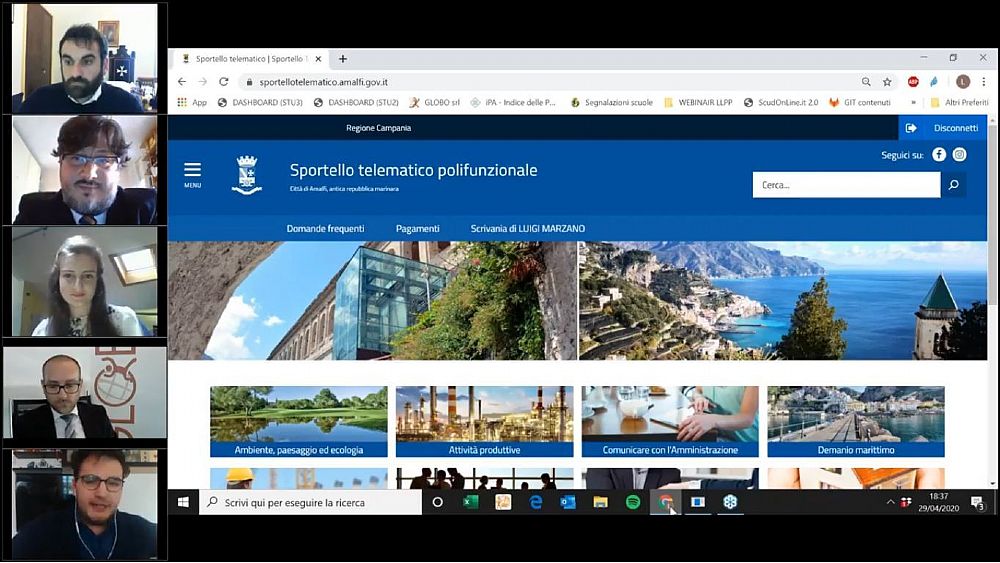
Task: Select the woman participant video tile
Action: coord(85,281)
